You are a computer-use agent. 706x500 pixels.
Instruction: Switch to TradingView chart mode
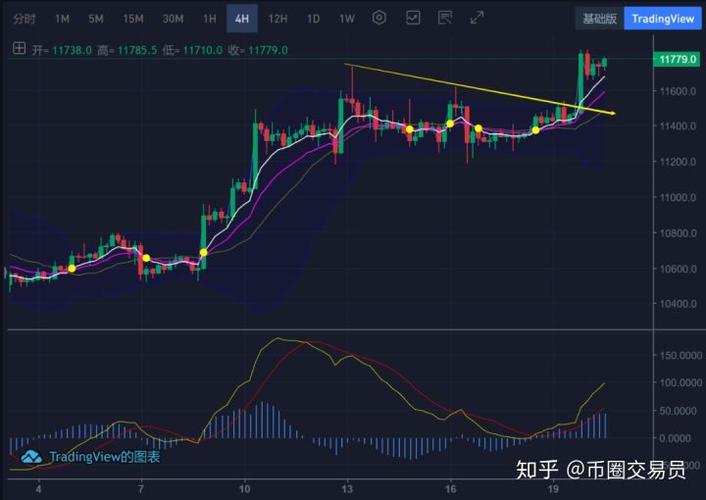click(x=663, y=18)
